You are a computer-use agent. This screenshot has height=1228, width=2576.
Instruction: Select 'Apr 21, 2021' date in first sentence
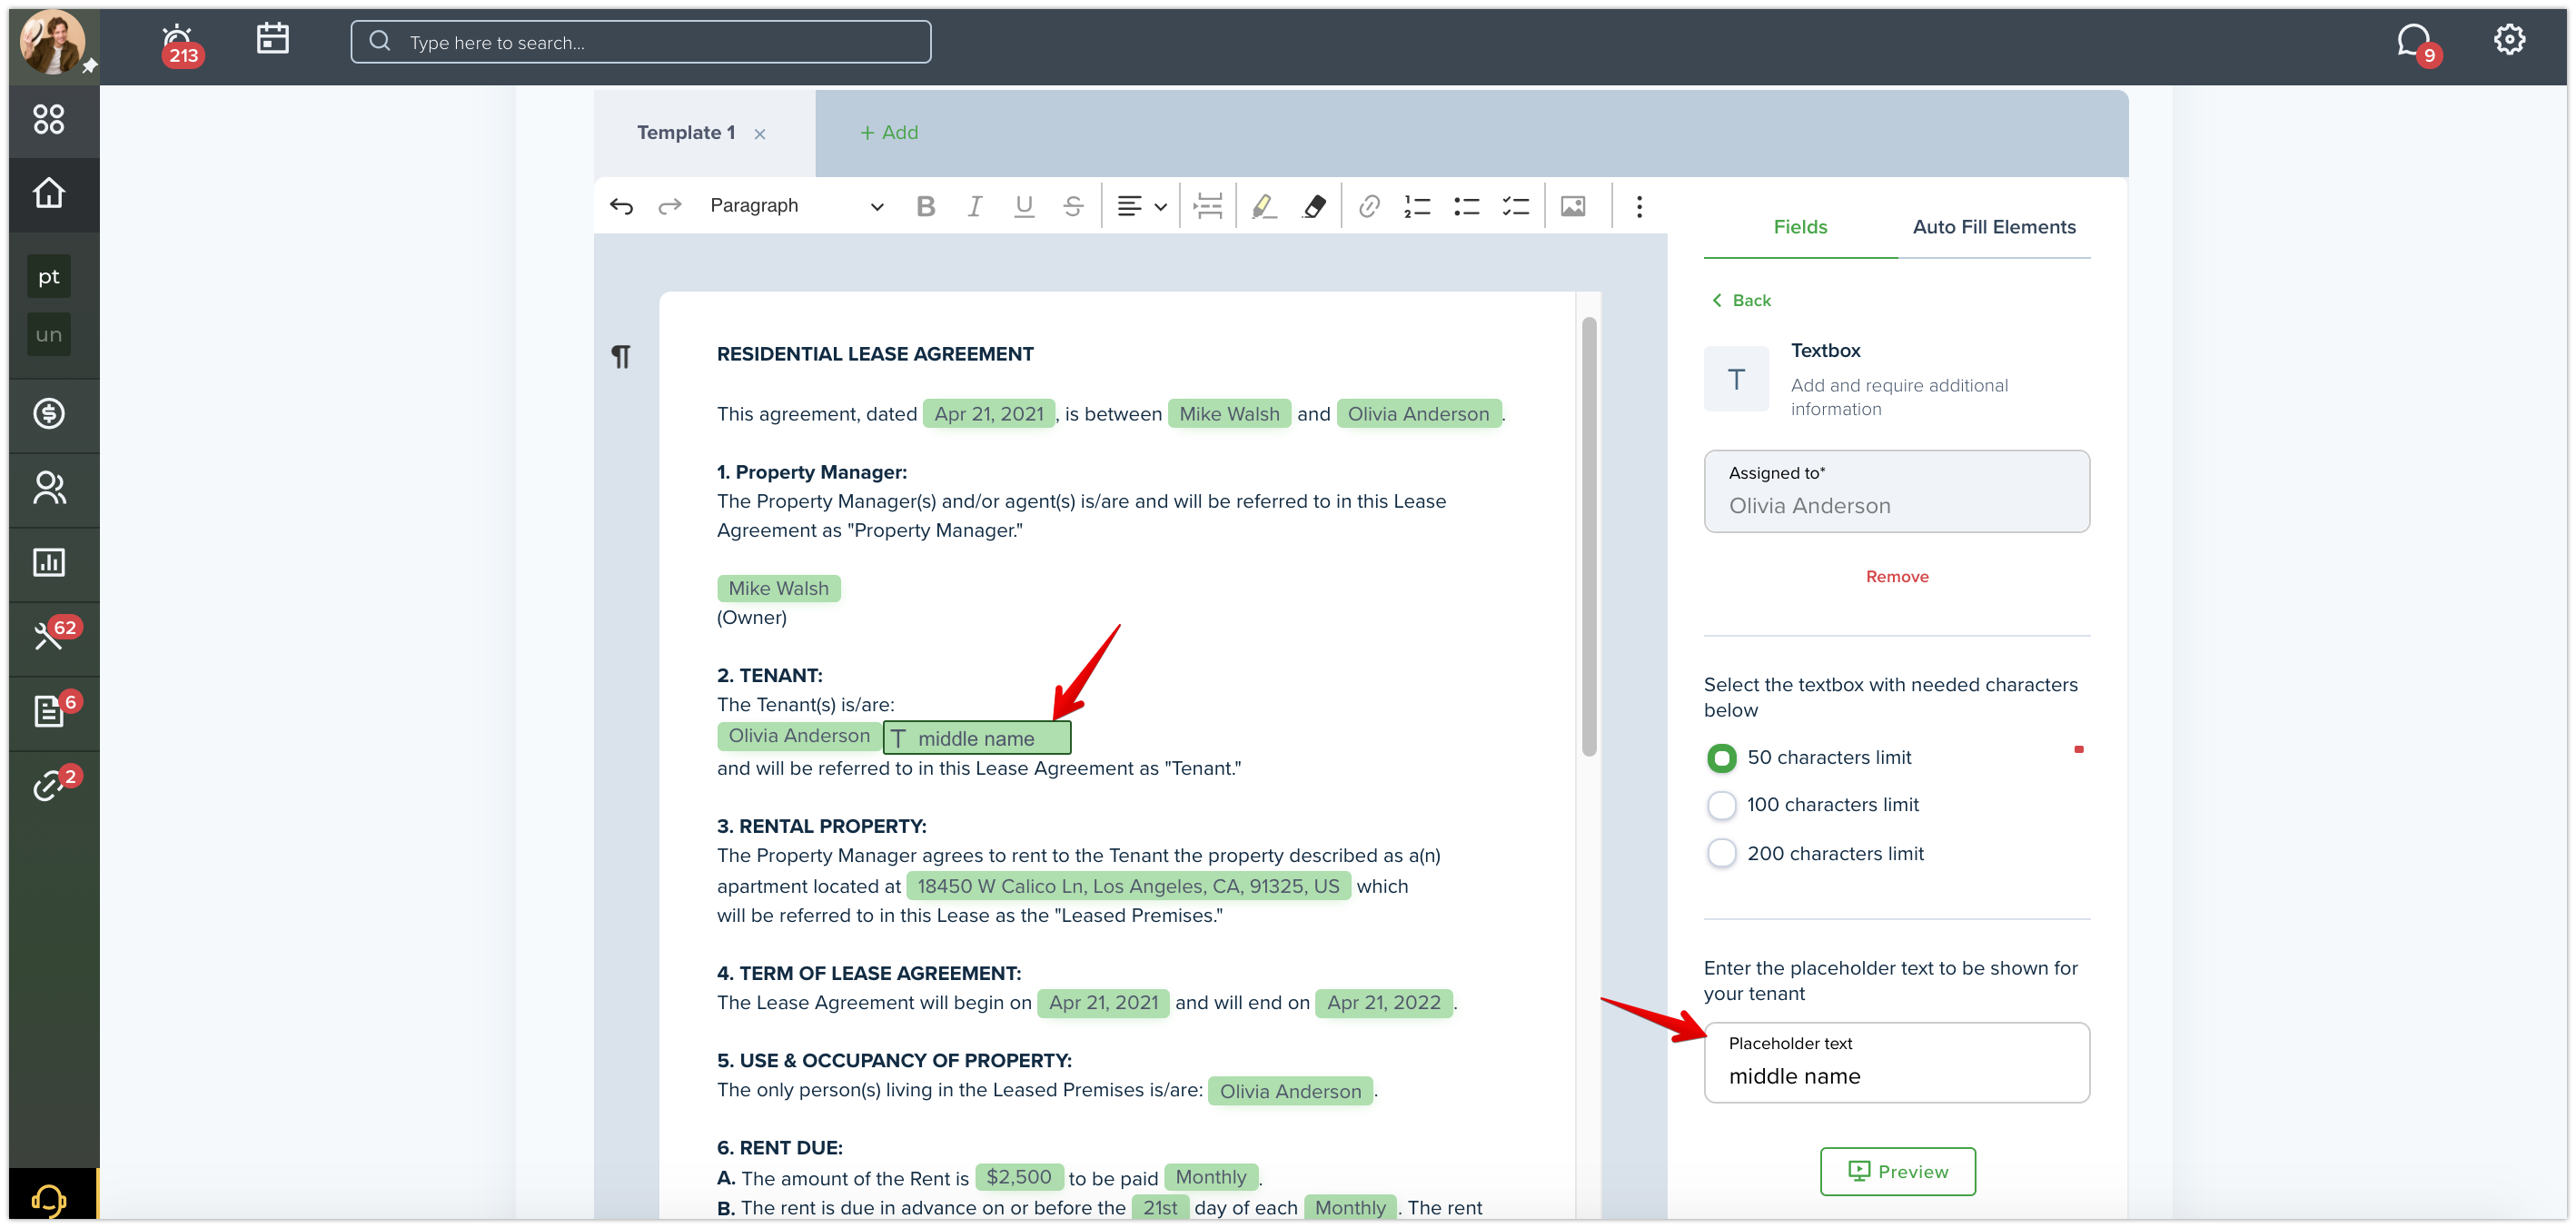pos(988,414)
